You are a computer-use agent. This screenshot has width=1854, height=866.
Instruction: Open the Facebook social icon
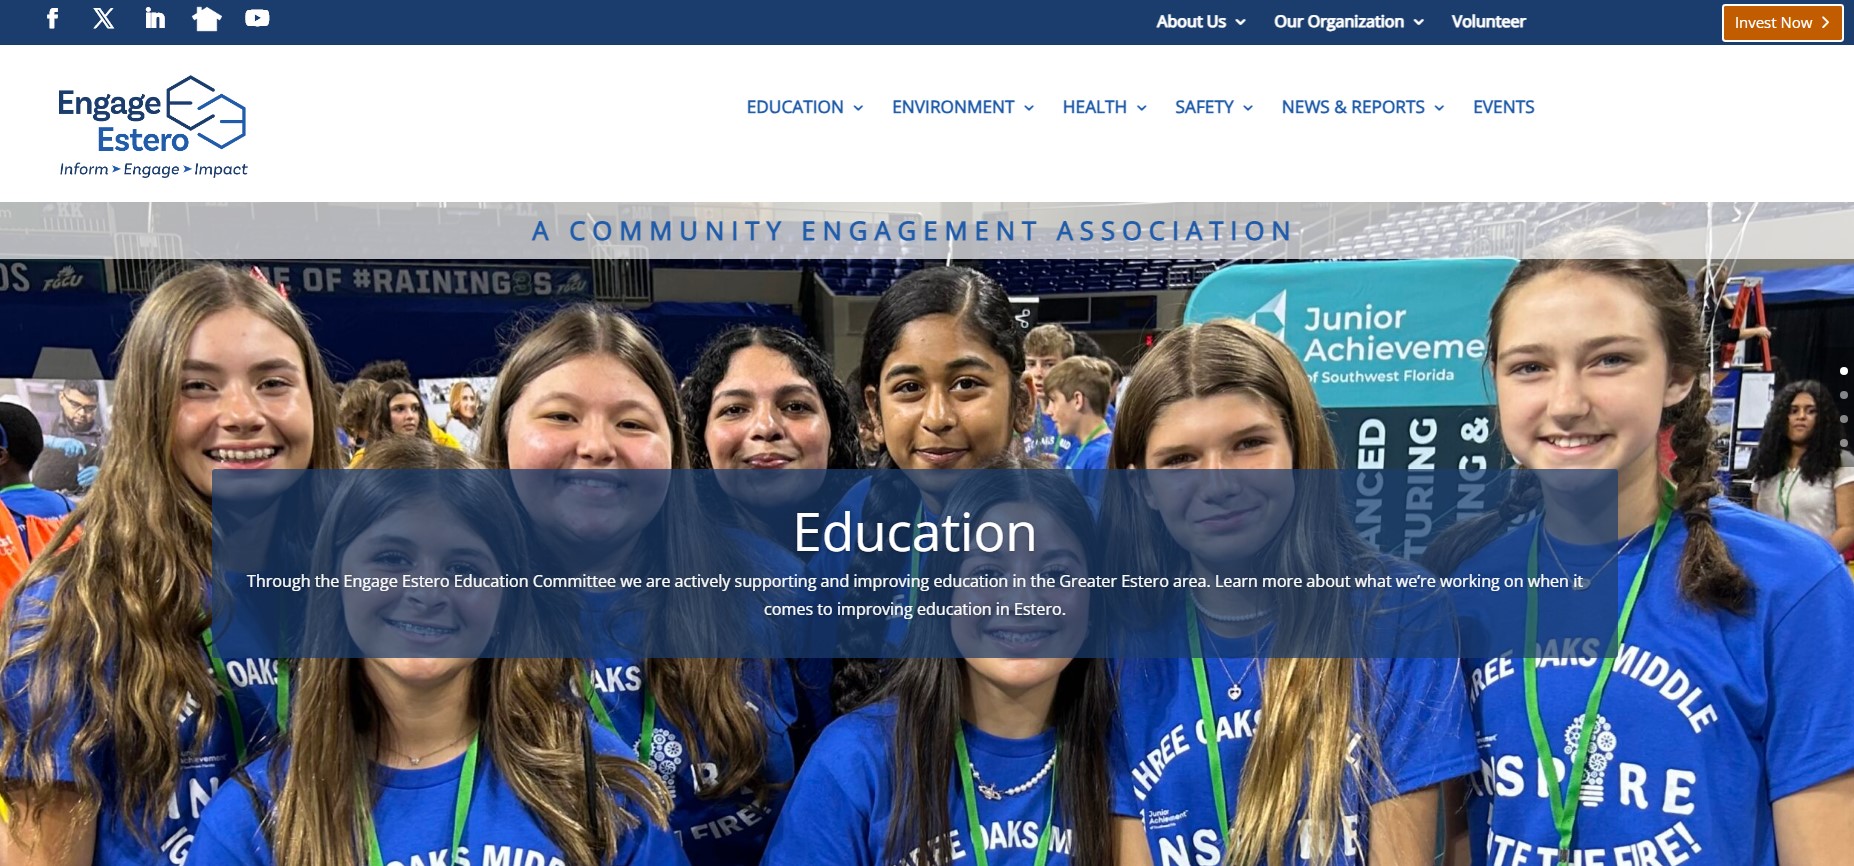coord(53,18)
